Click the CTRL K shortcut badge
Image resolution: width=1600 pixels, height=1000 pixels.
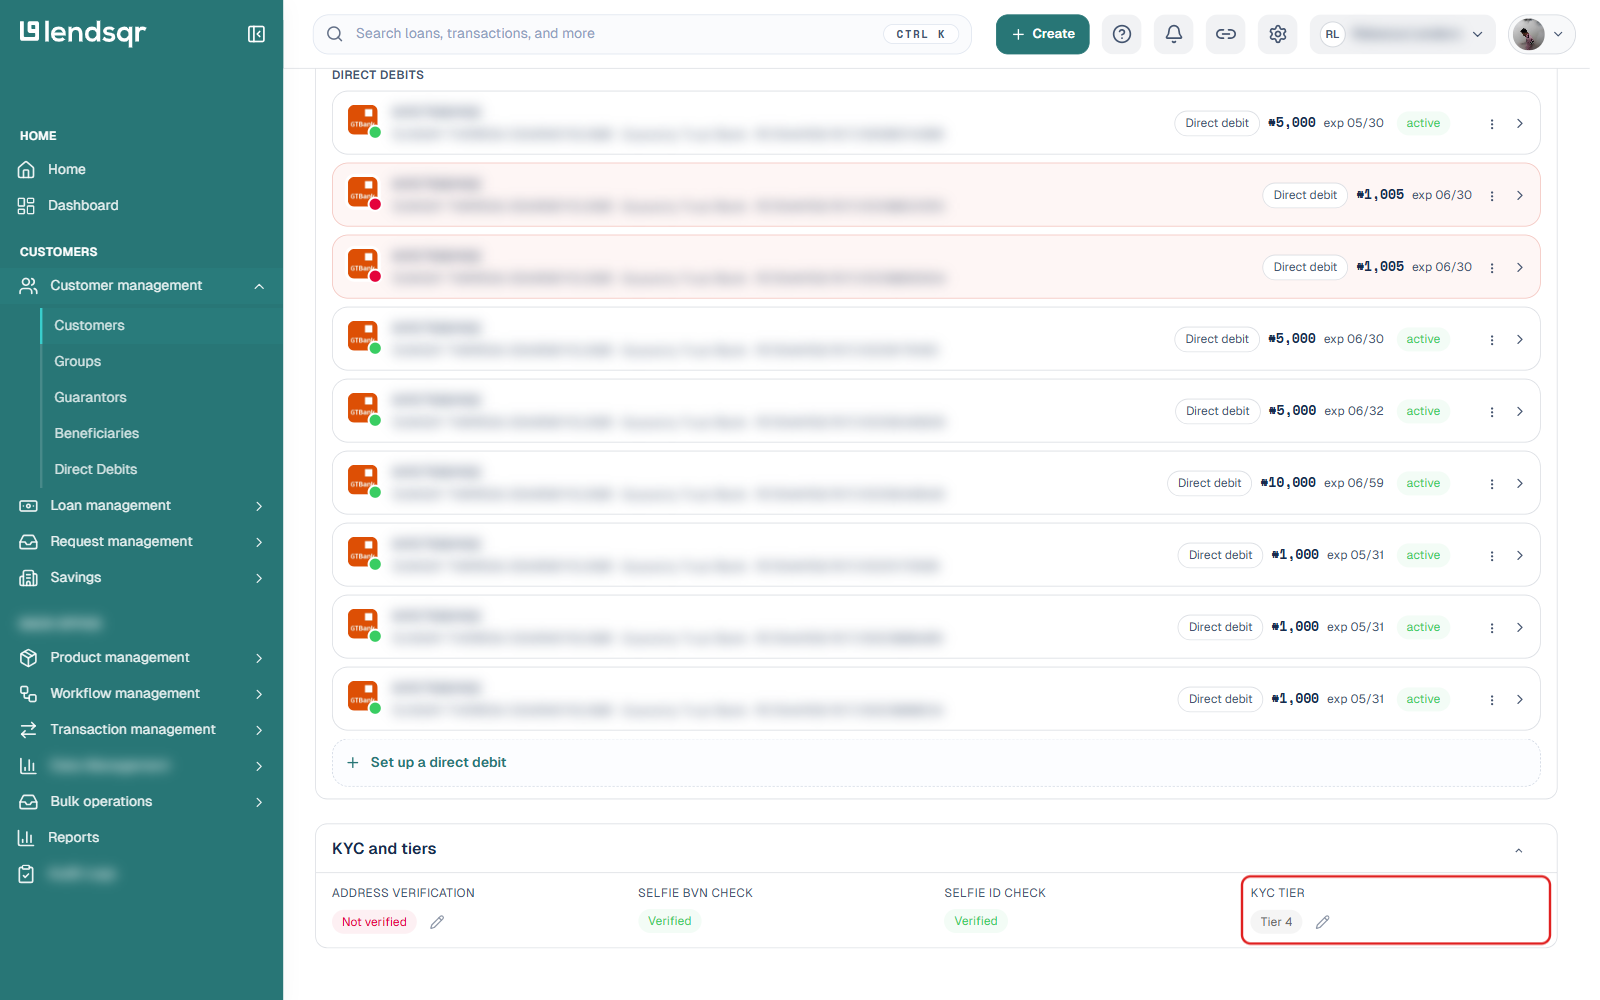pyautogui.click(x=920, y=34)
